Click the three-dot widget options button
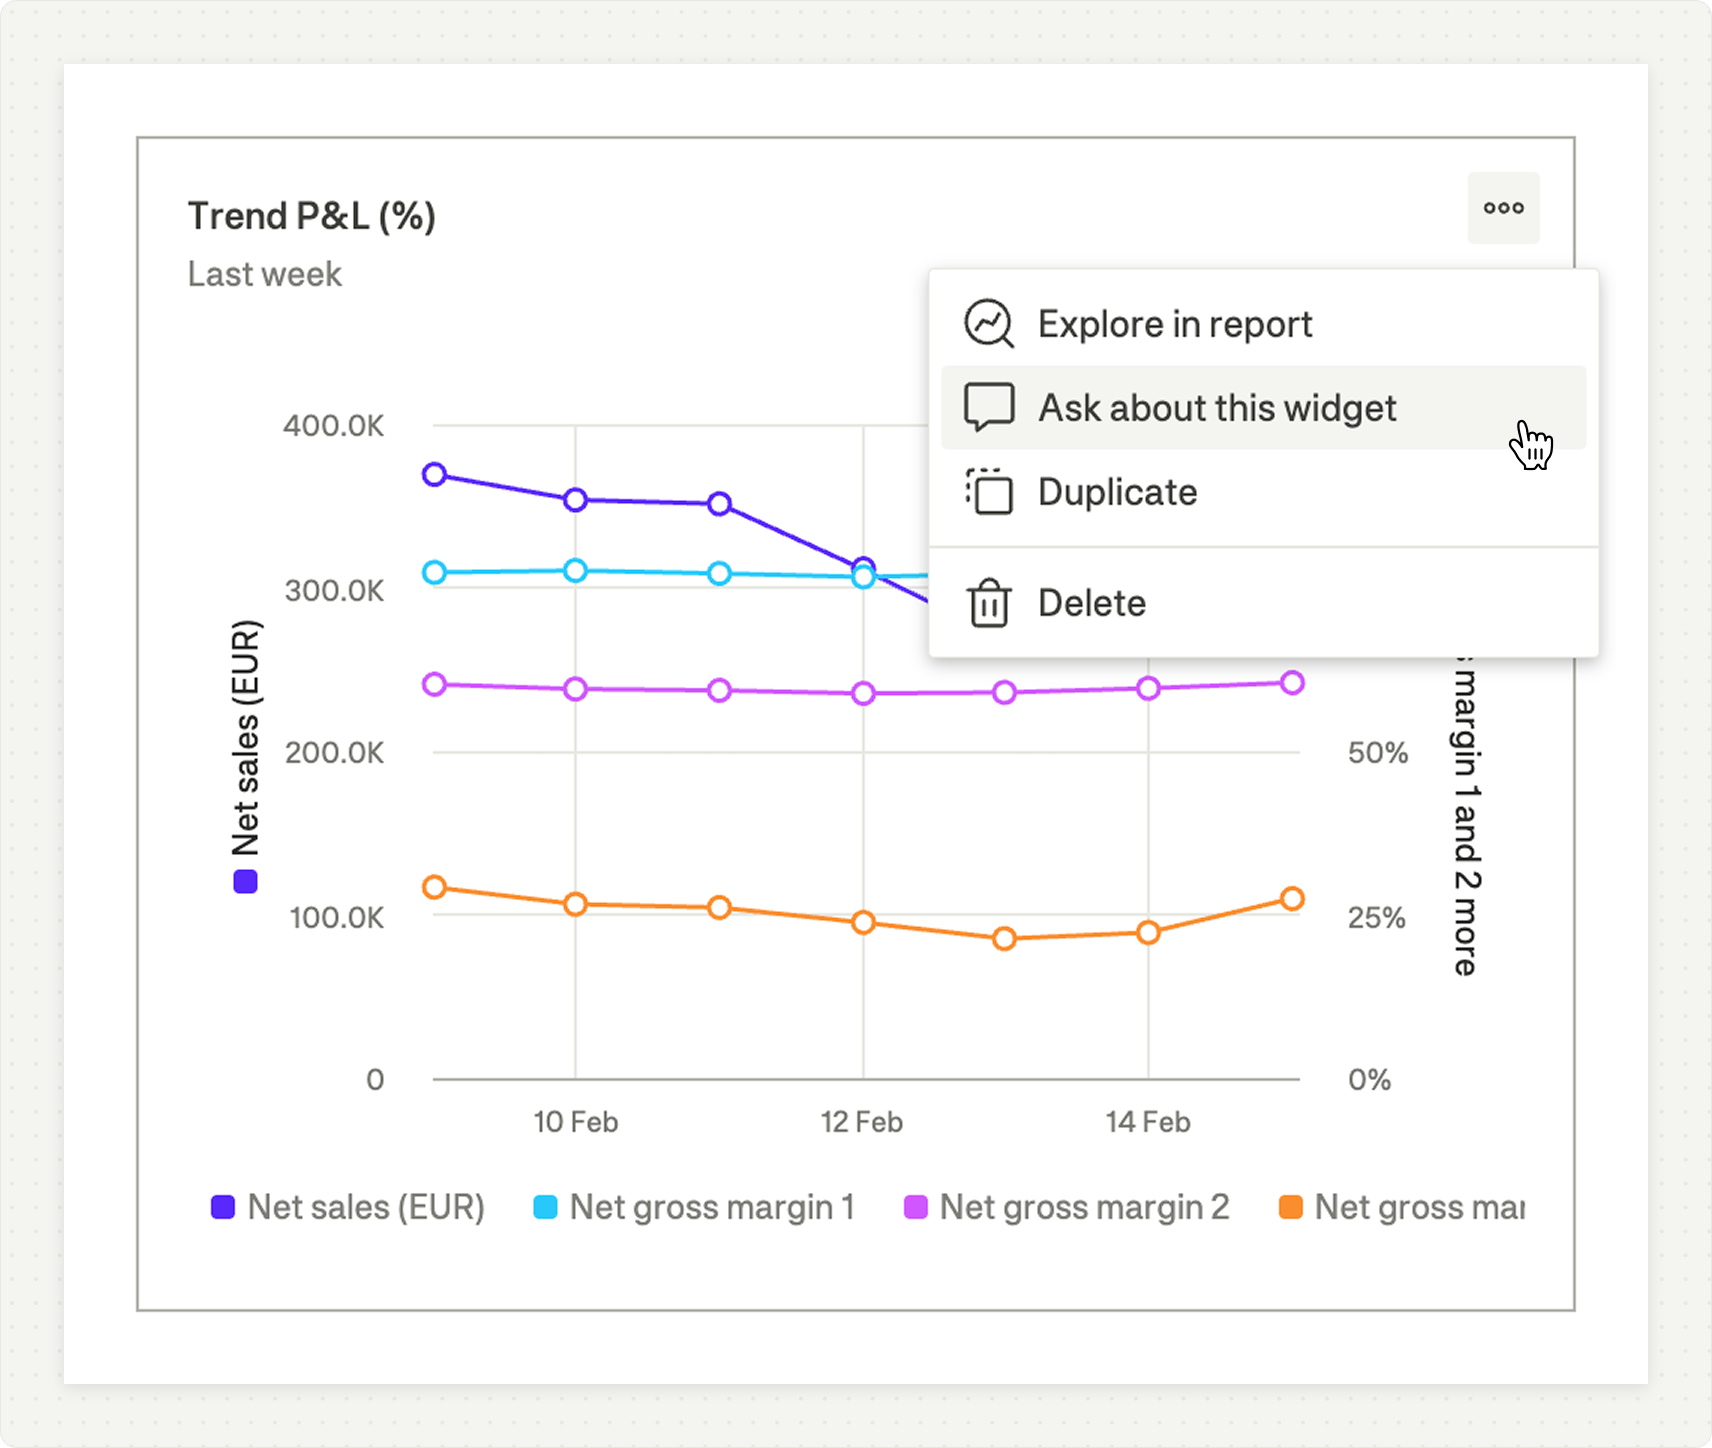This screenshot has height=1448, width=1712. point(1503,208)
